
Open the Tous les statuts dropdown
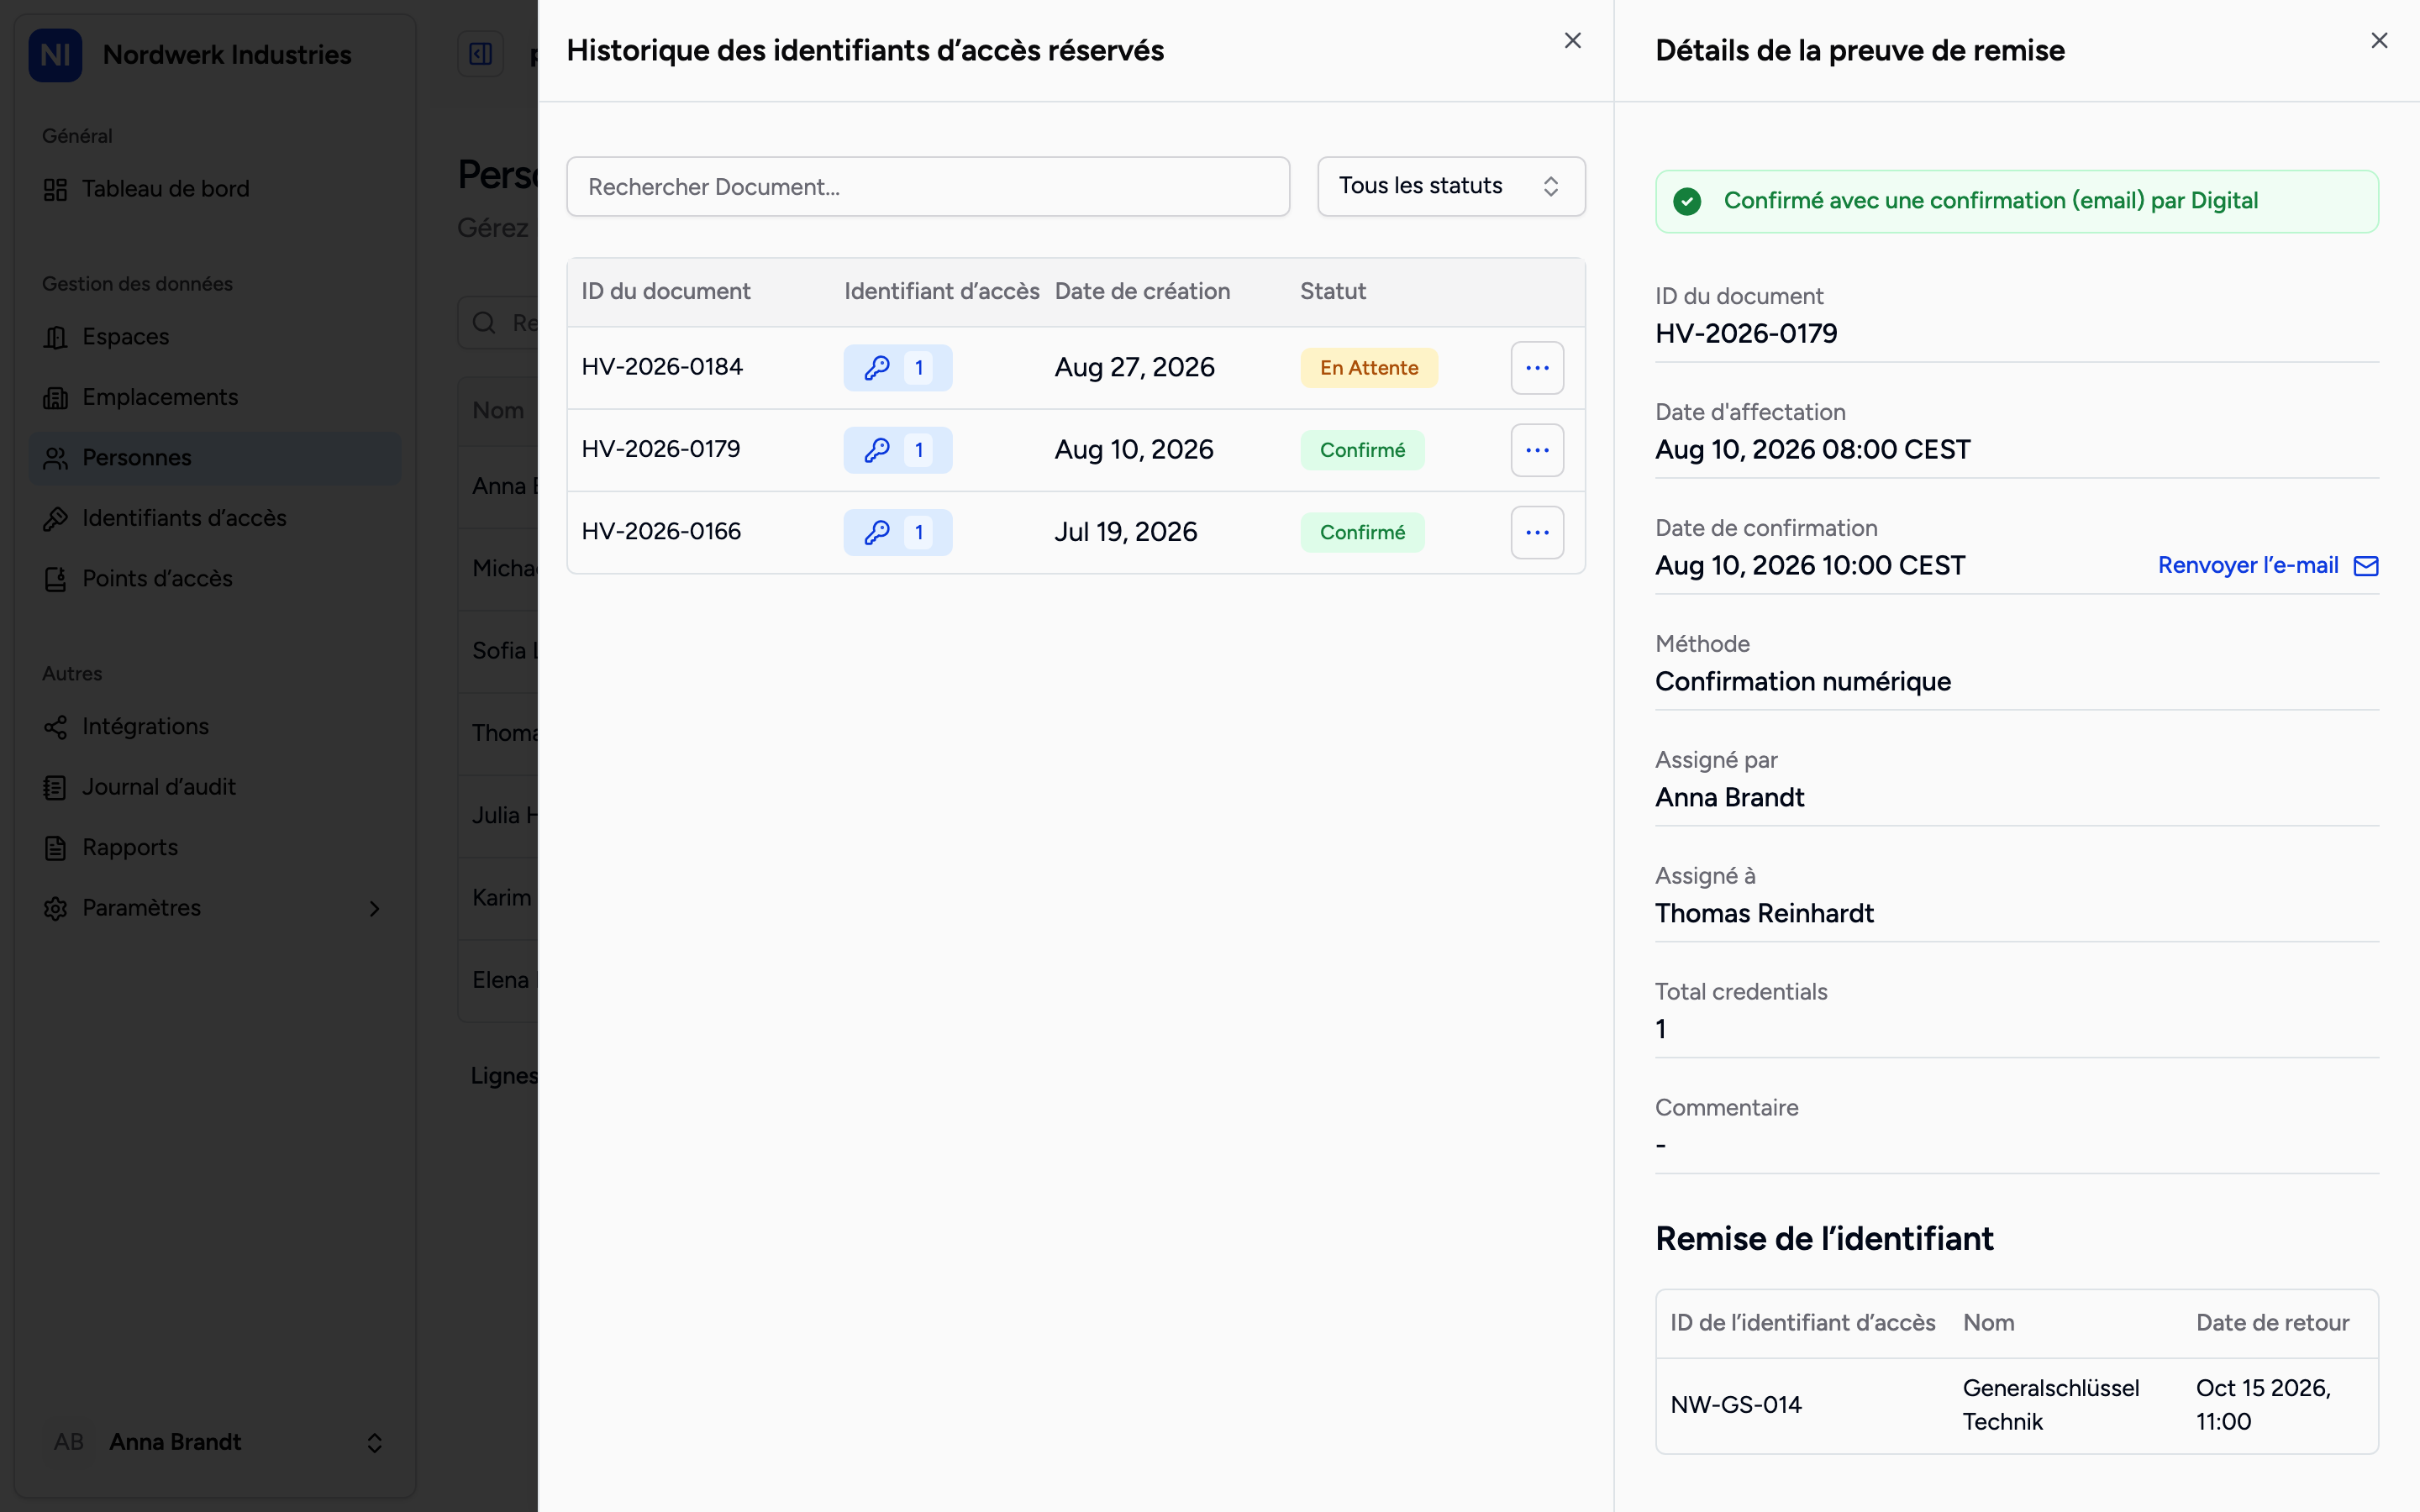pos(1451,186)
